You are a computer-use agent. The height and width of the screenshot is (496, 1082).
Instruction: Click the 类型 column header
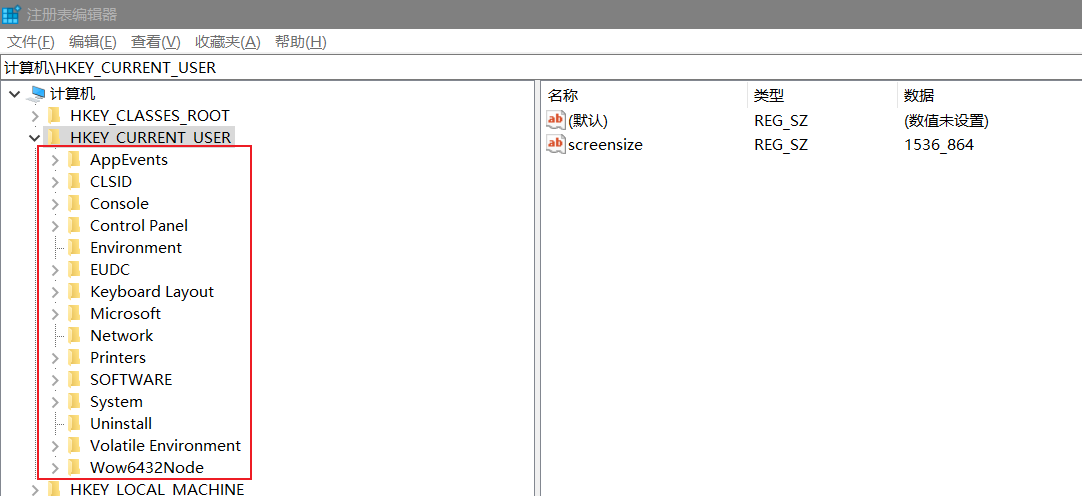[769, 96]
